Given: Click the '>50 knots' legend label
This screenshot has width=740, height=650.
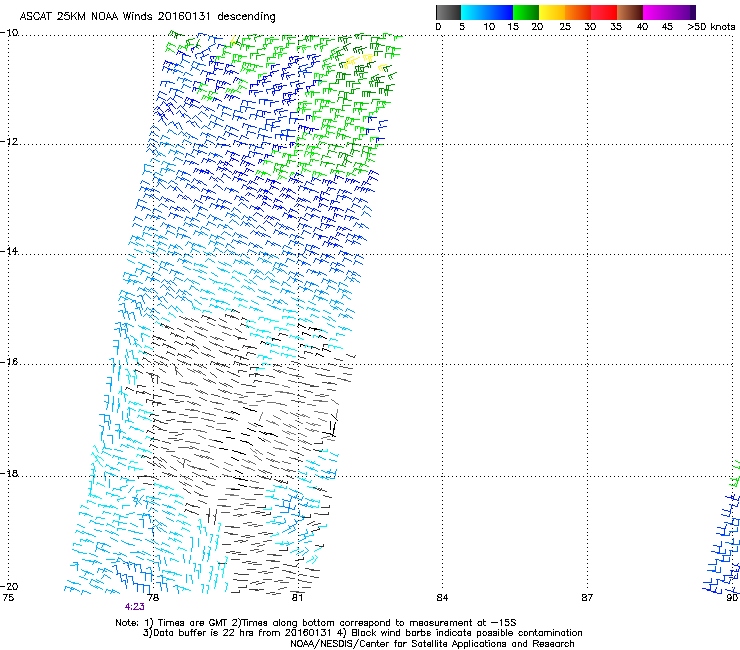Looking at the screenshot, I should click(x=711, y=27).
